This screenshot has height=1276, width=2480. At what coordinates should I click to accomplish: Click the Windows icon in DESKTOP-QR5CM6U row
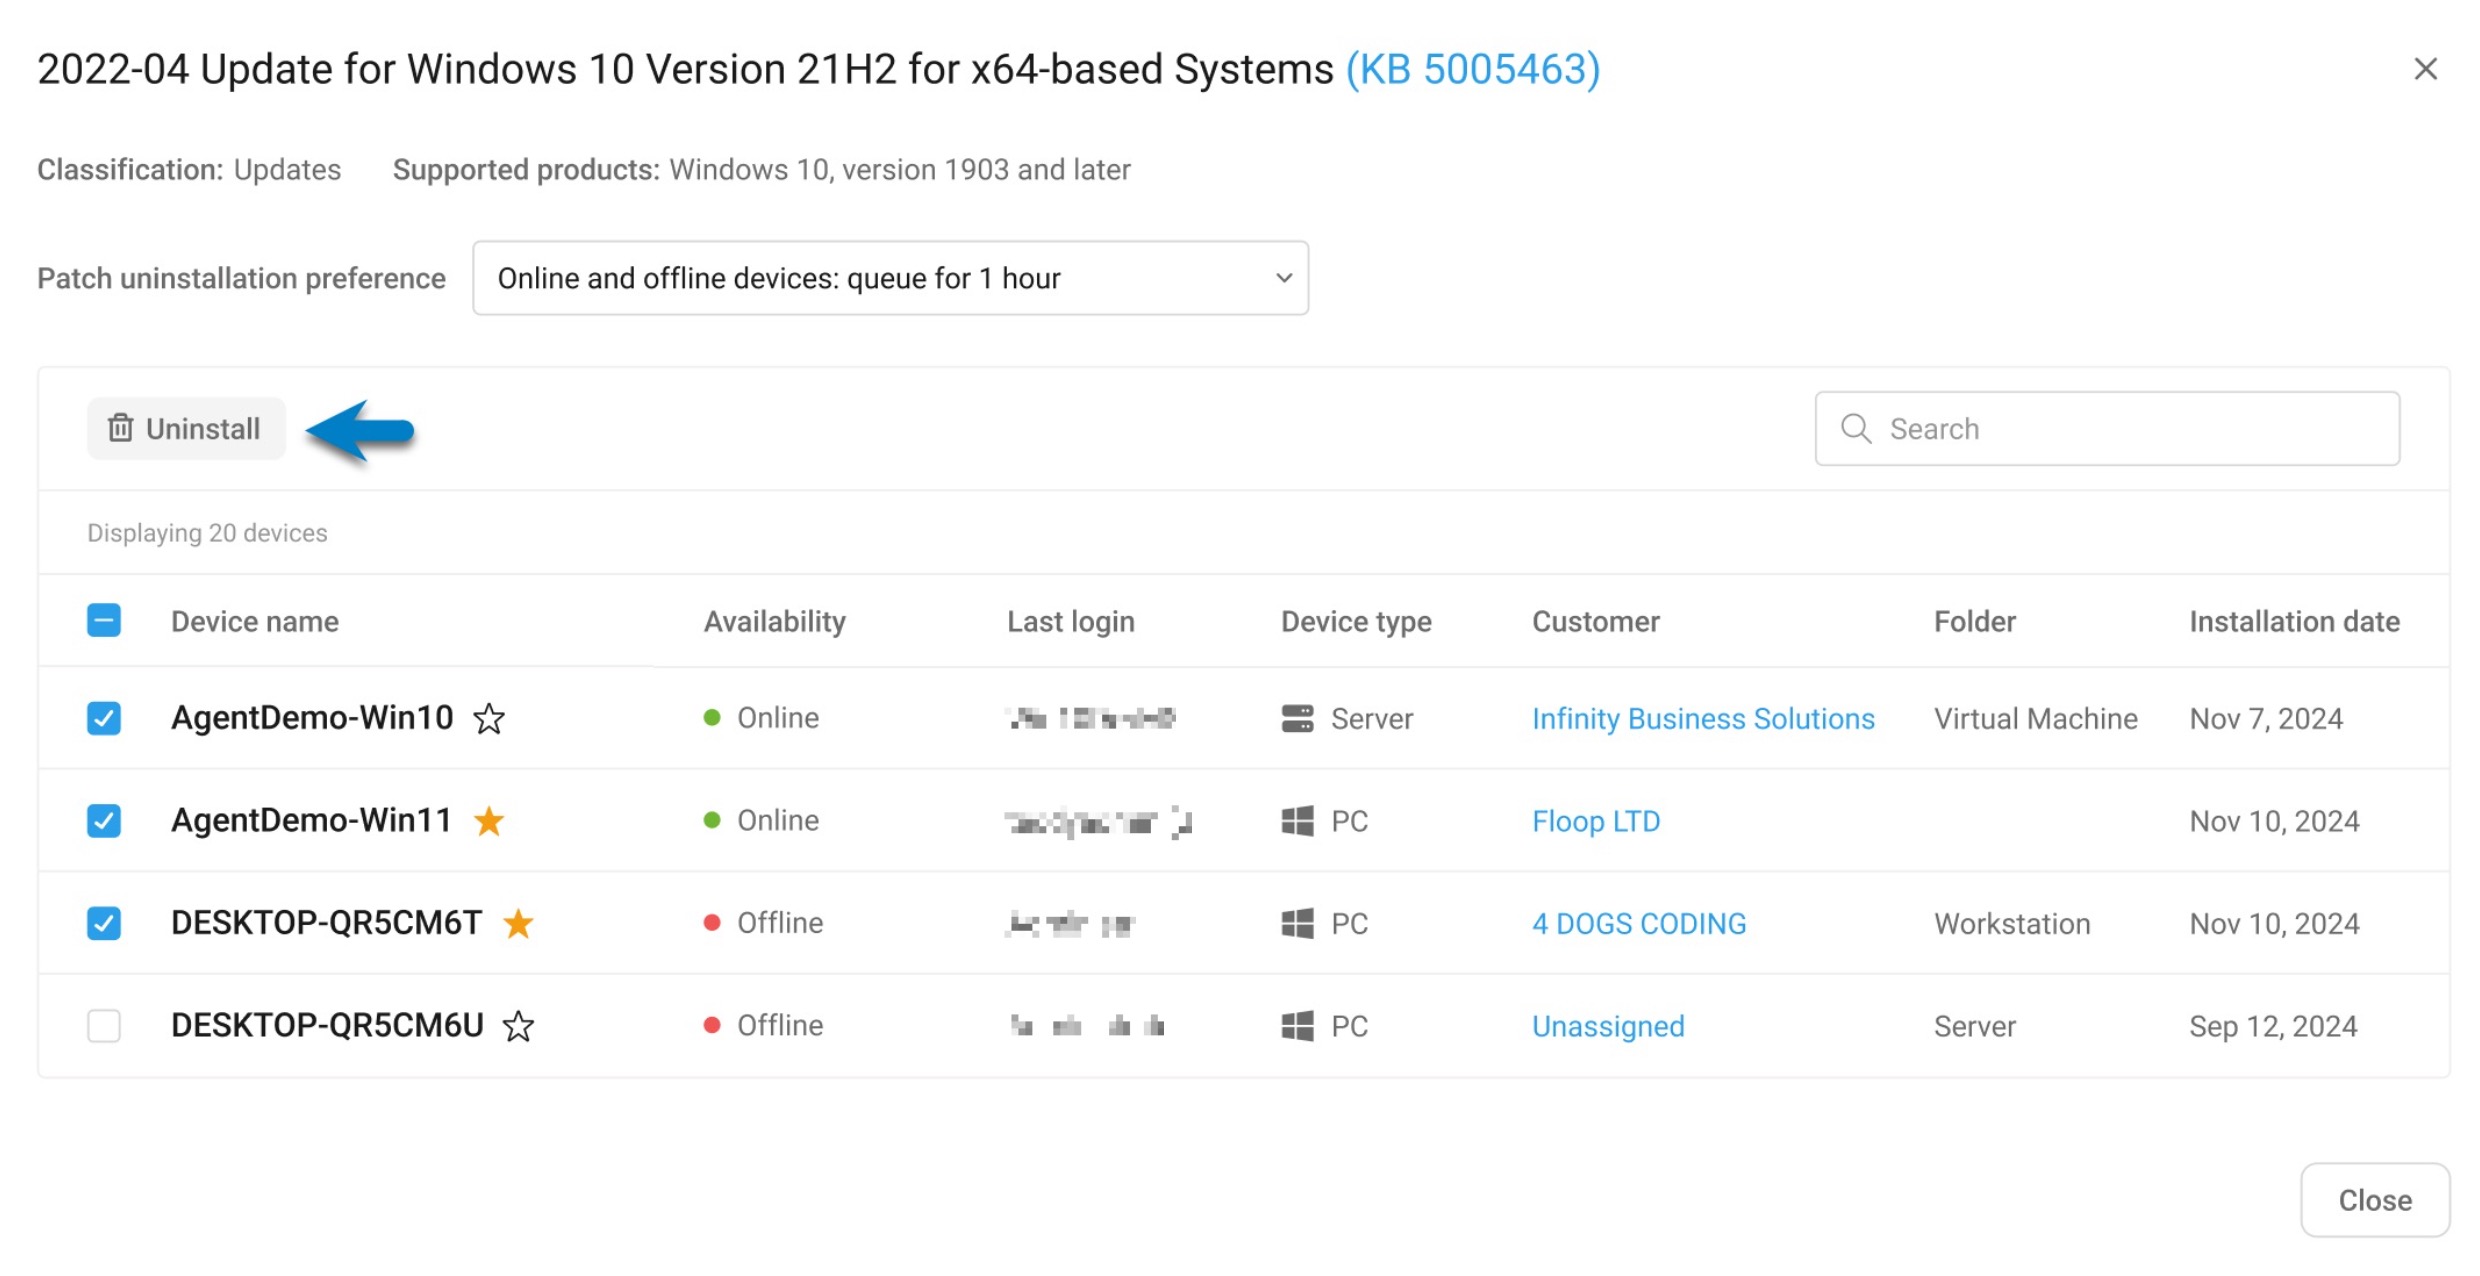click(1297, 1026)
